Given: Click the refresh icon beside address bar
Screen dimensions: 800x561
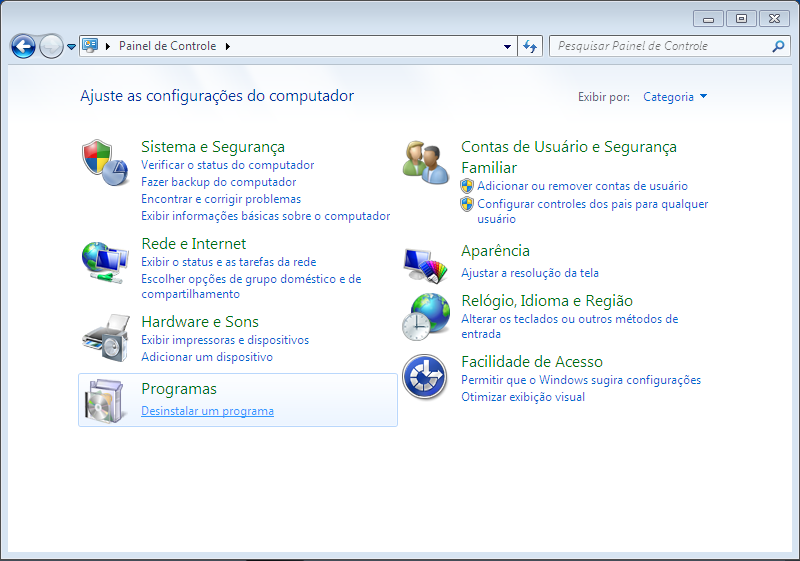Looking at the screenshot, I should point(530,46).
